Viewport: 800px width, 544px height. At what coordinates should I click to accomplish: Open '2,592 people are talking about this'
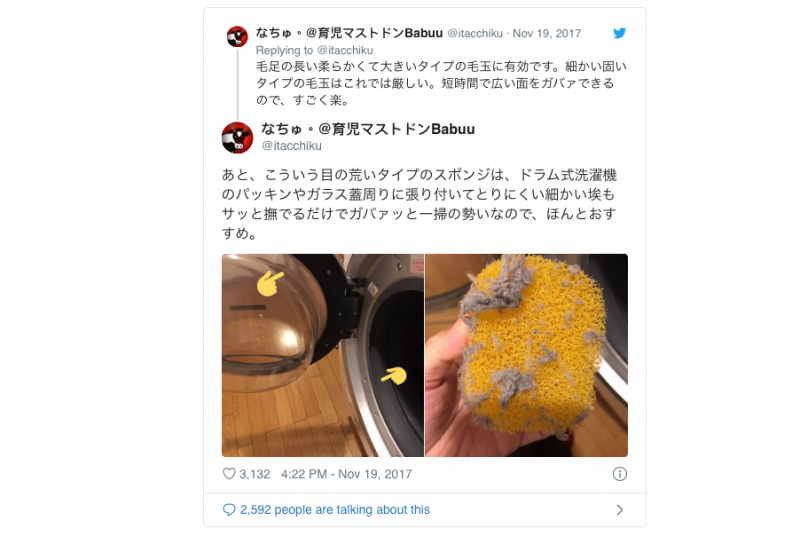point(335,510)
